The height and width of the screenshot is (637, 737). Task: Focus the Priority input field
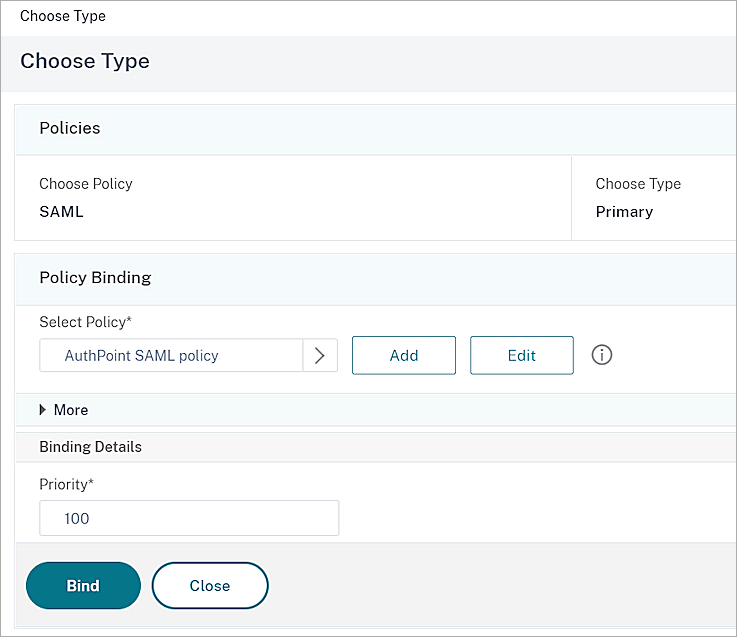point(189,518)
